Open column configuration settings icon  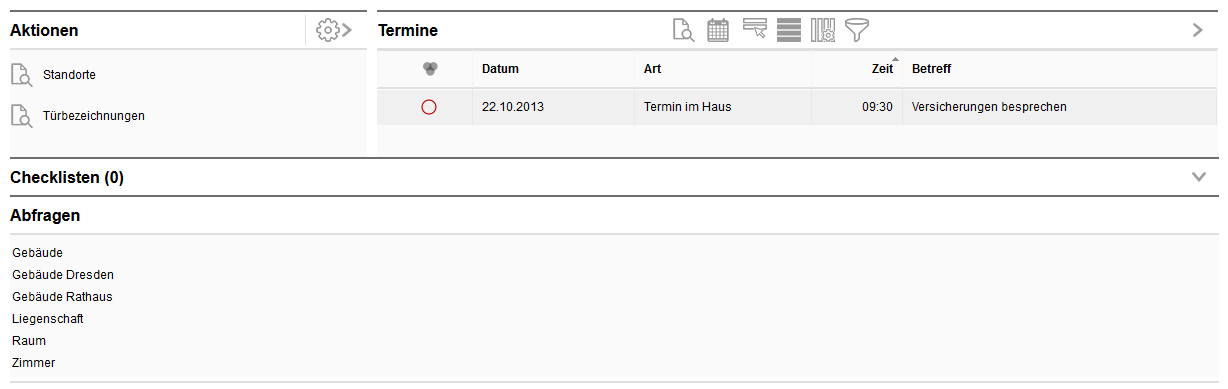[823, 30]
